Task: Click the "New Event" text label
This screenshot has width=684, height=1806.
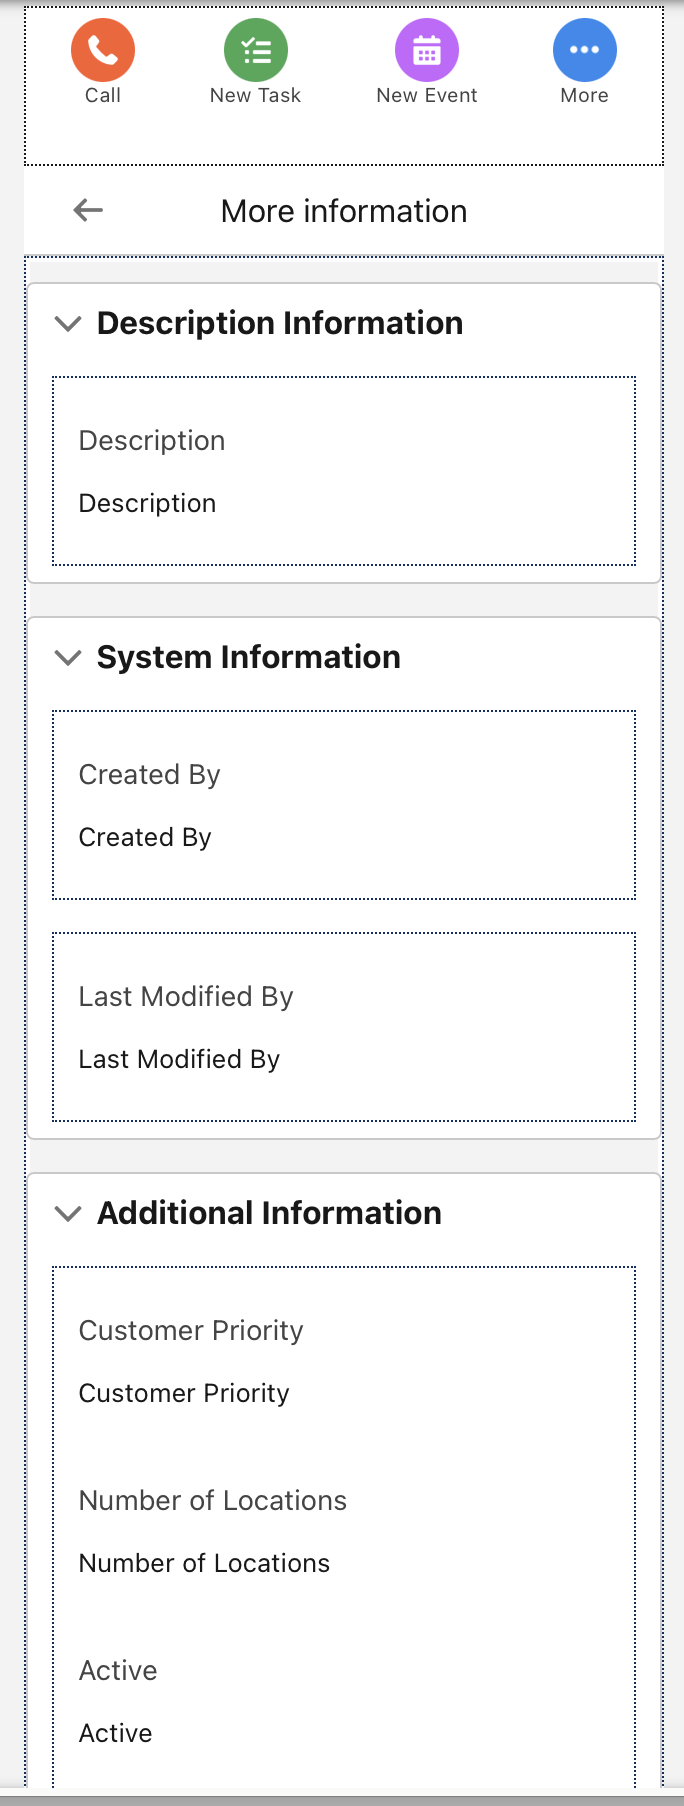Action: (x=427, y=95)
